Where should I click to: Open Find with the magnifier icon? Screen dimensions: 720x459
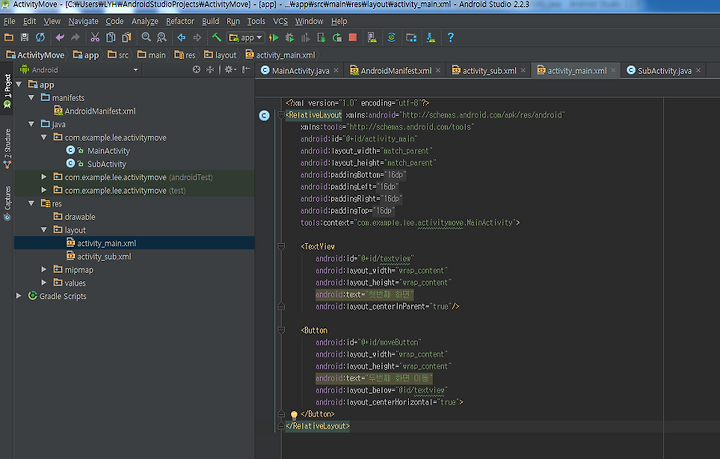[146, 38]
